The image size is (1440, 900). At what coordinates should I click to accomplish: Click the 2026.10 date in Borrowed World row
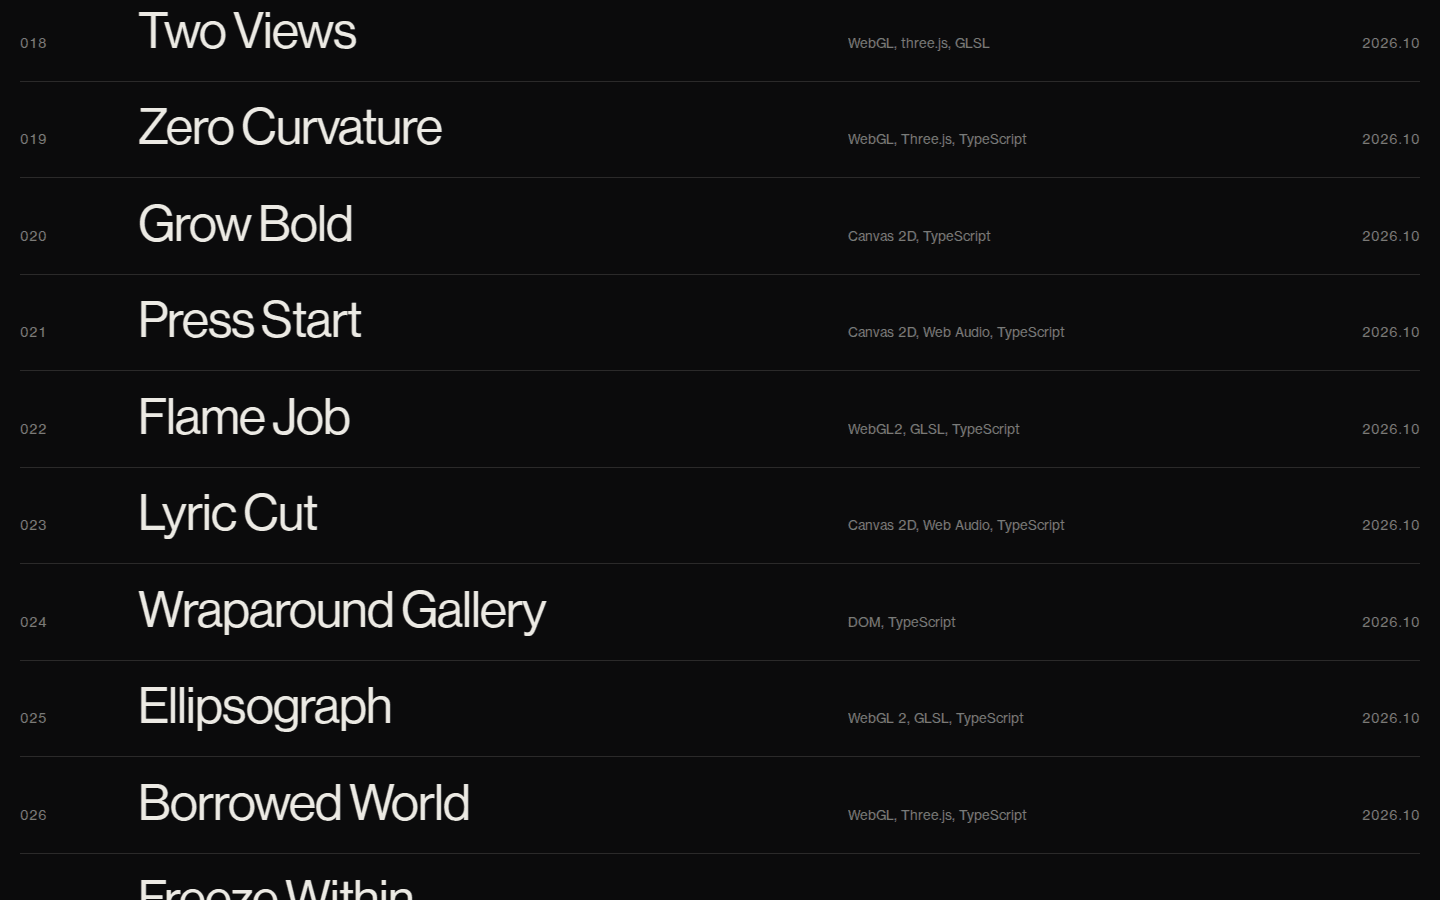pyautogui.click(x=1390, y=815)
